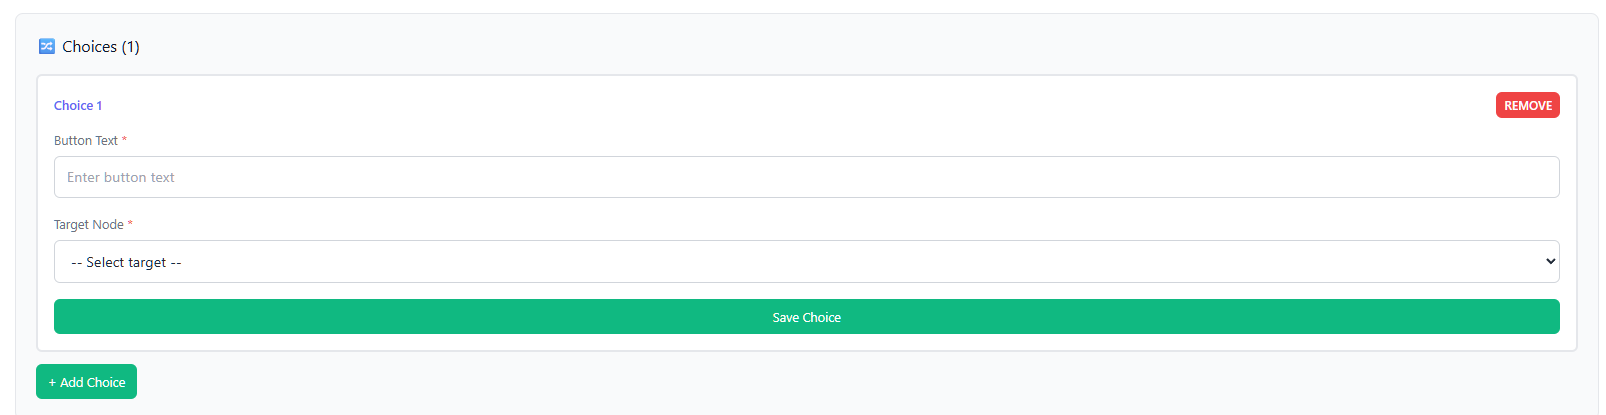Viewport: 1606px width, 415px height.
Task: Click the "Enter button text" placeholder
Action: (x=121, y=177)
